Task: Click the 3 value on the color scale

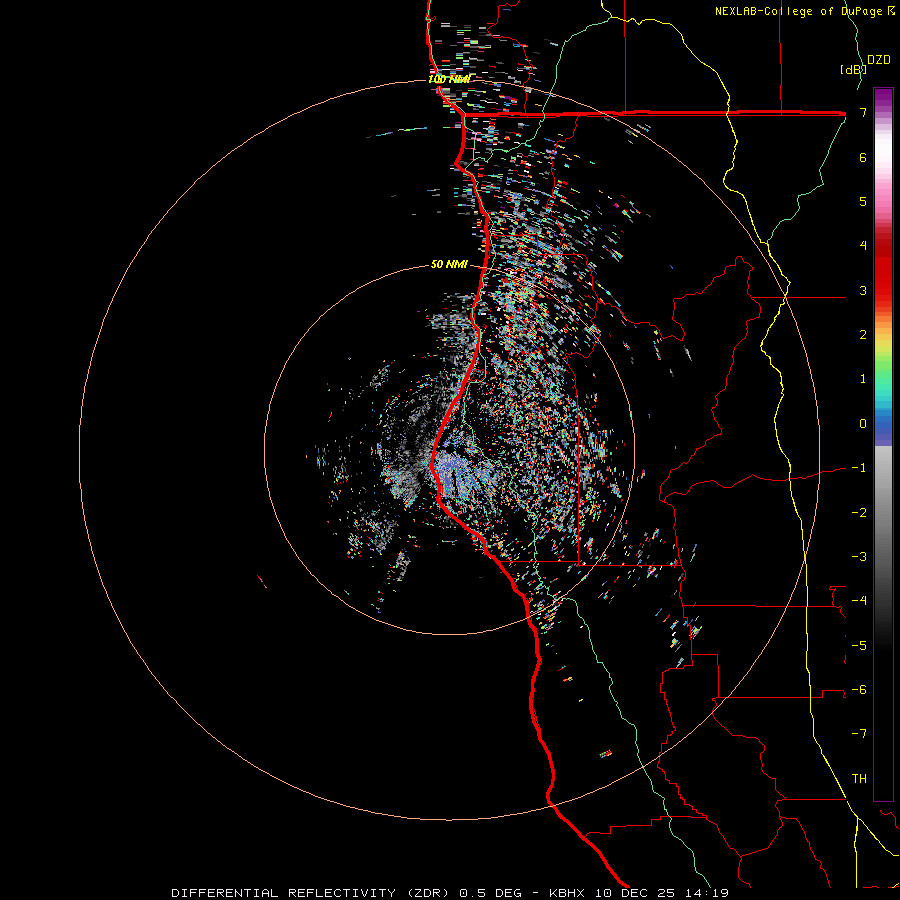Action: [x=863, y=290]
